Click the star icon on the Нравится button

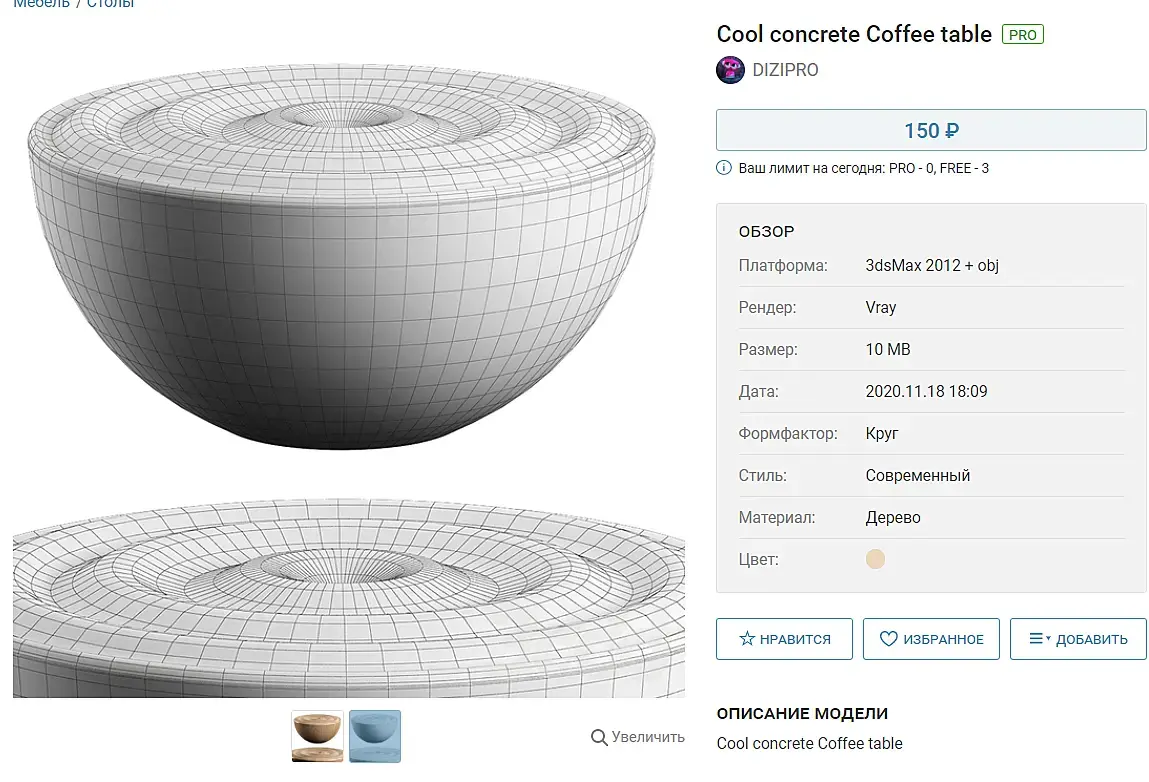point(746,639)
